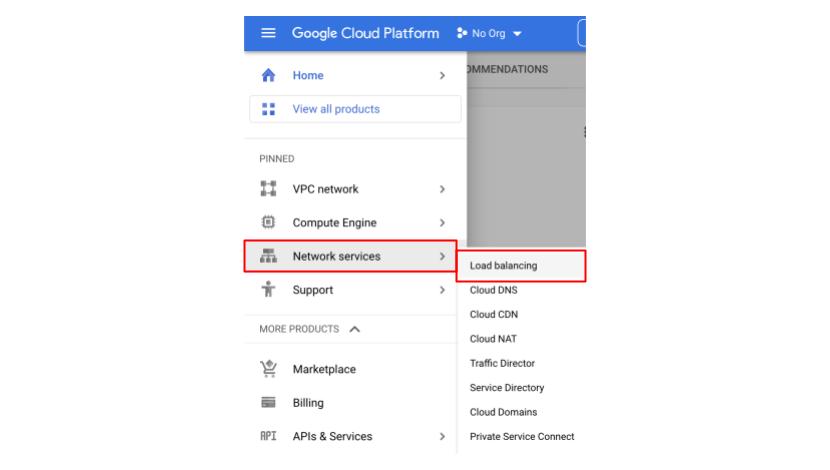The image size is (830, 470).
Task: Click View all products button
Action: click(x=355, y=109)
